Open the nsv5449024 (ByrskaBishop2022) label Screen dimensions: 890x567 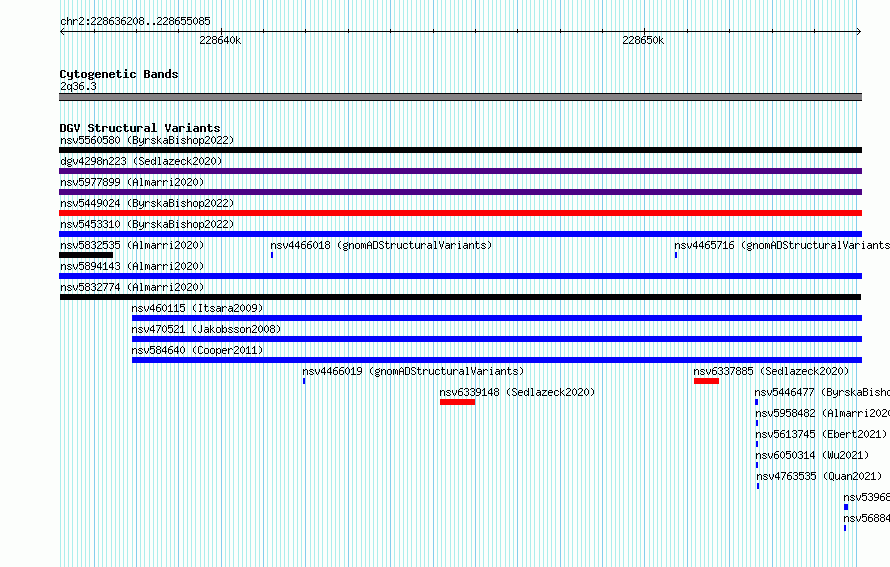[147, 203]
